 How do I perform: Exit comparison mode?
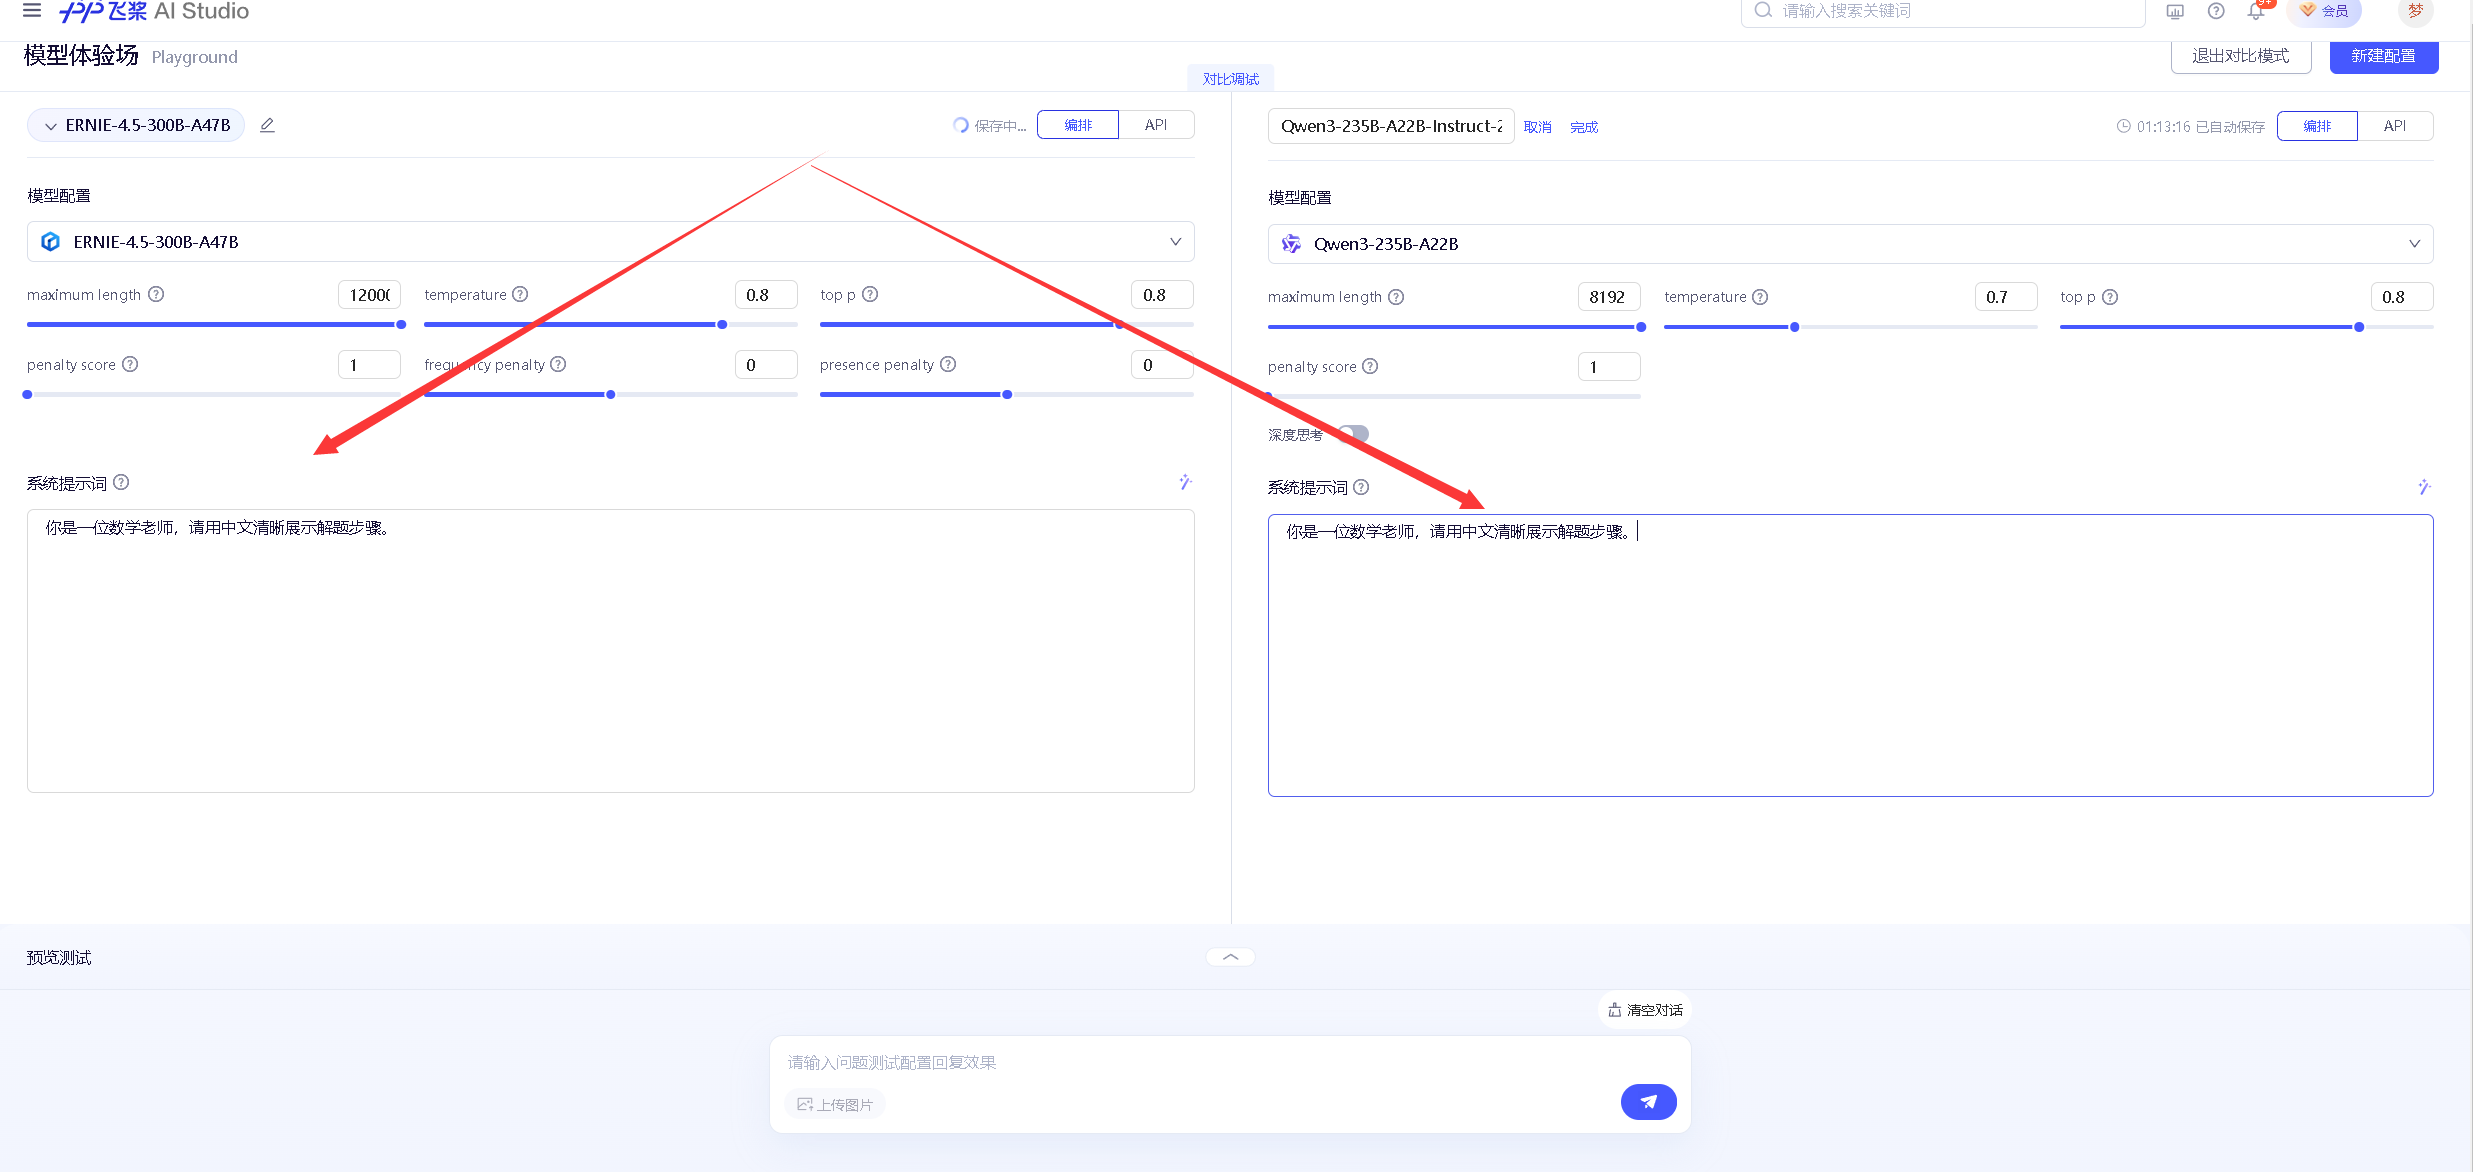point(2241,56)
